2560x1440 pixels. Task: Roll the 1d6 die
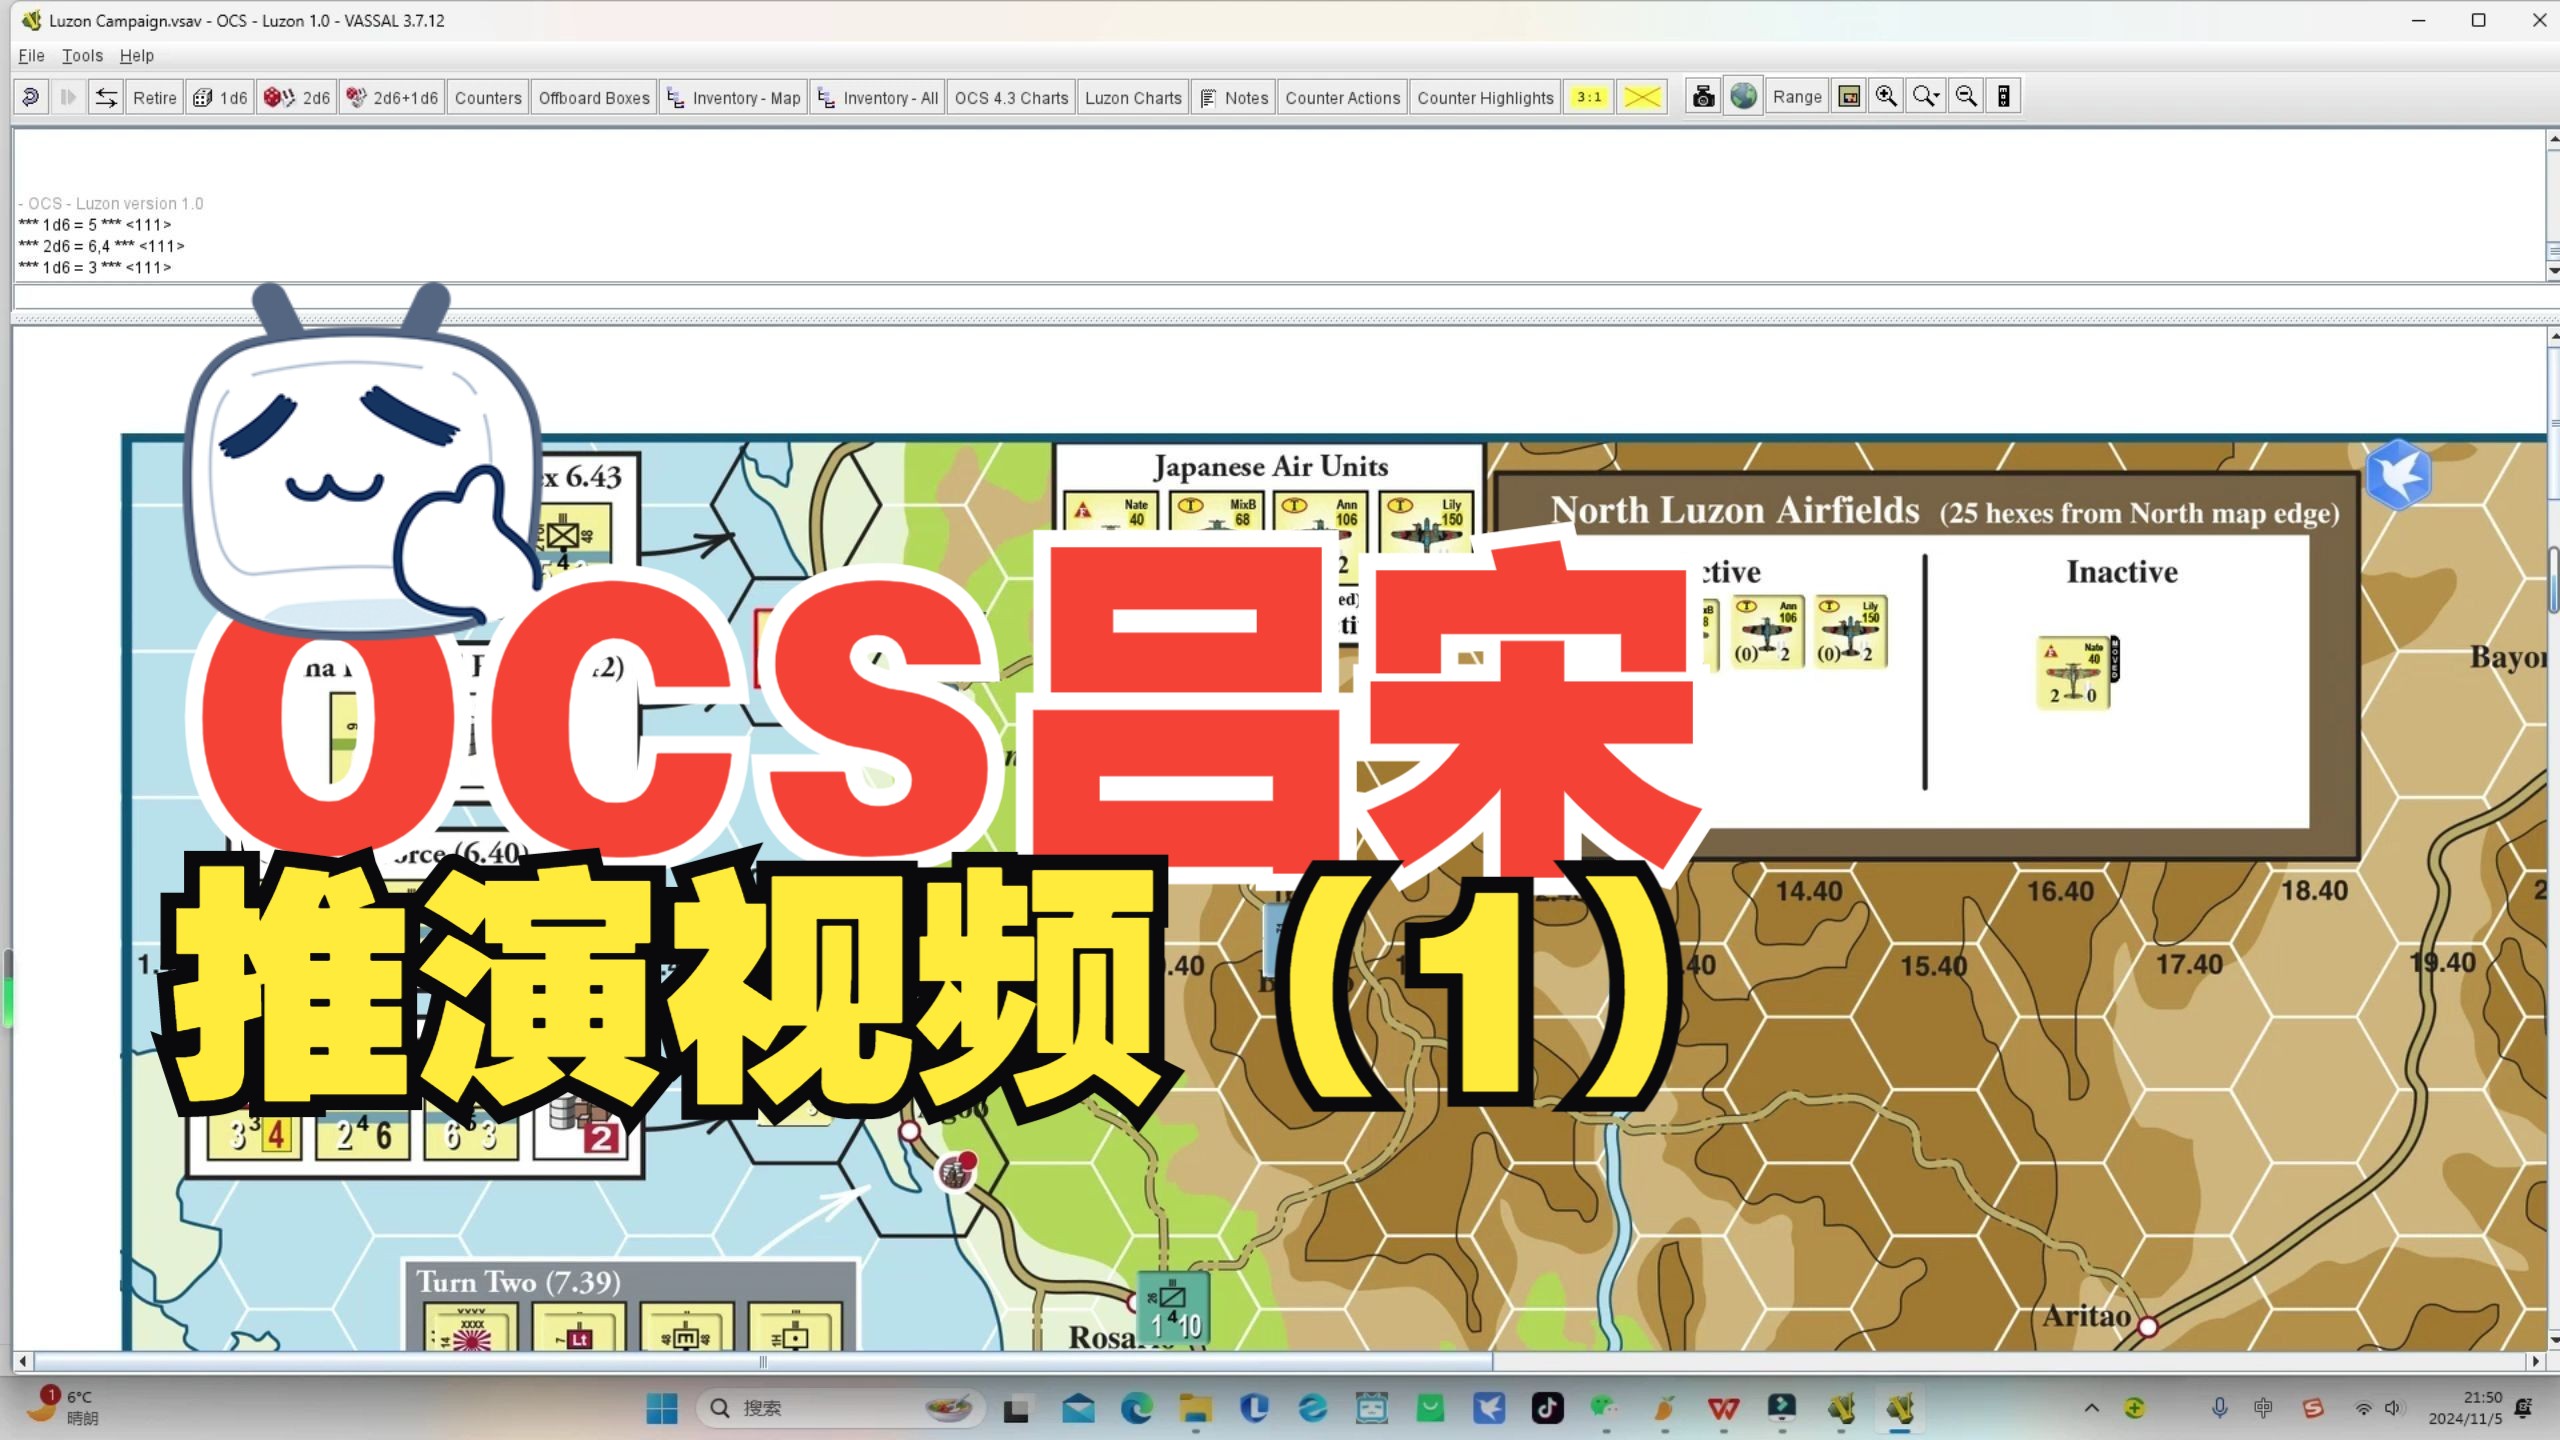click(220, 97)
